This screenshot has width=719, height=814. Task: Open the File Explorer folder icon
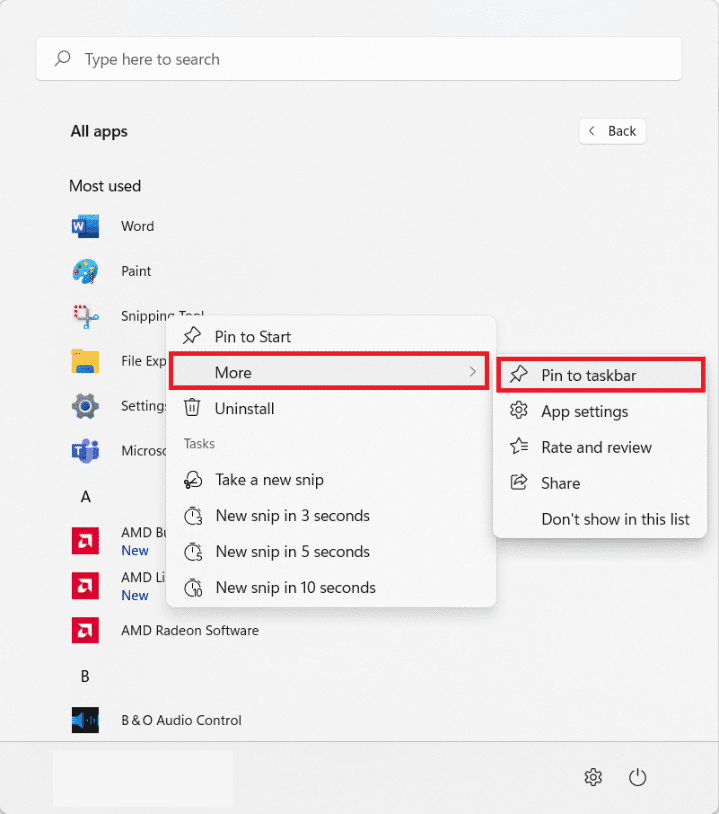coord(85,361)
